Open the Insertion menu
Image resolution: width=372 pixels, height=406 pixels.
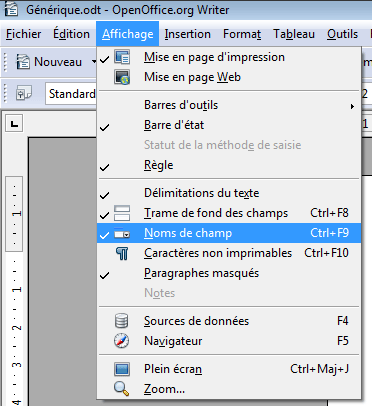(187, 34)
